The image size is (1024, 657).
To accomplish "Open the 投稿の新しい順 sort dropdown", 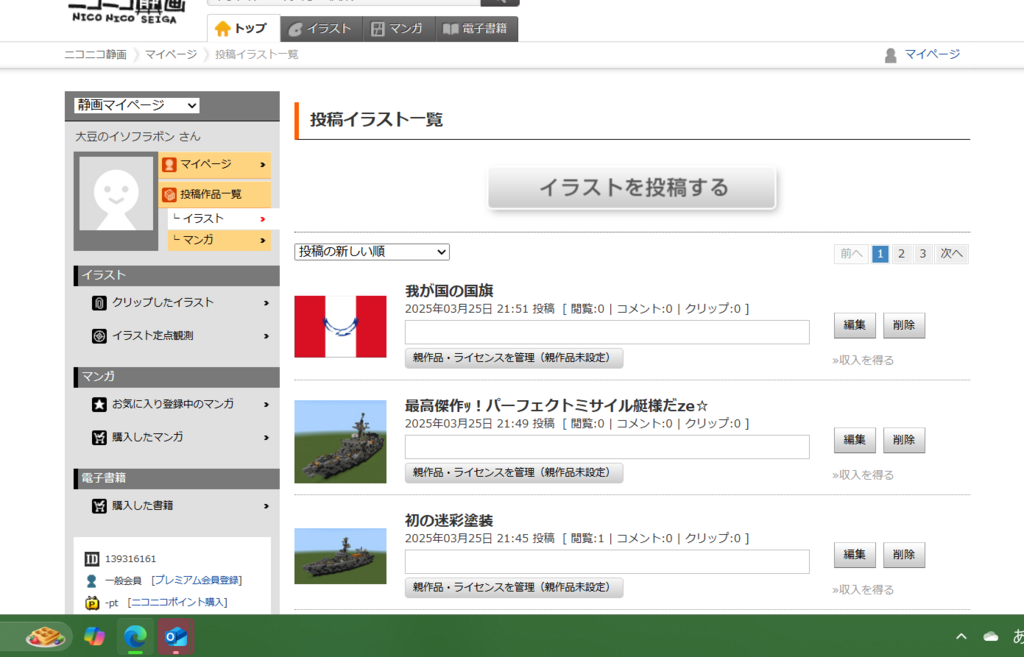I will [x=372, y=252].
